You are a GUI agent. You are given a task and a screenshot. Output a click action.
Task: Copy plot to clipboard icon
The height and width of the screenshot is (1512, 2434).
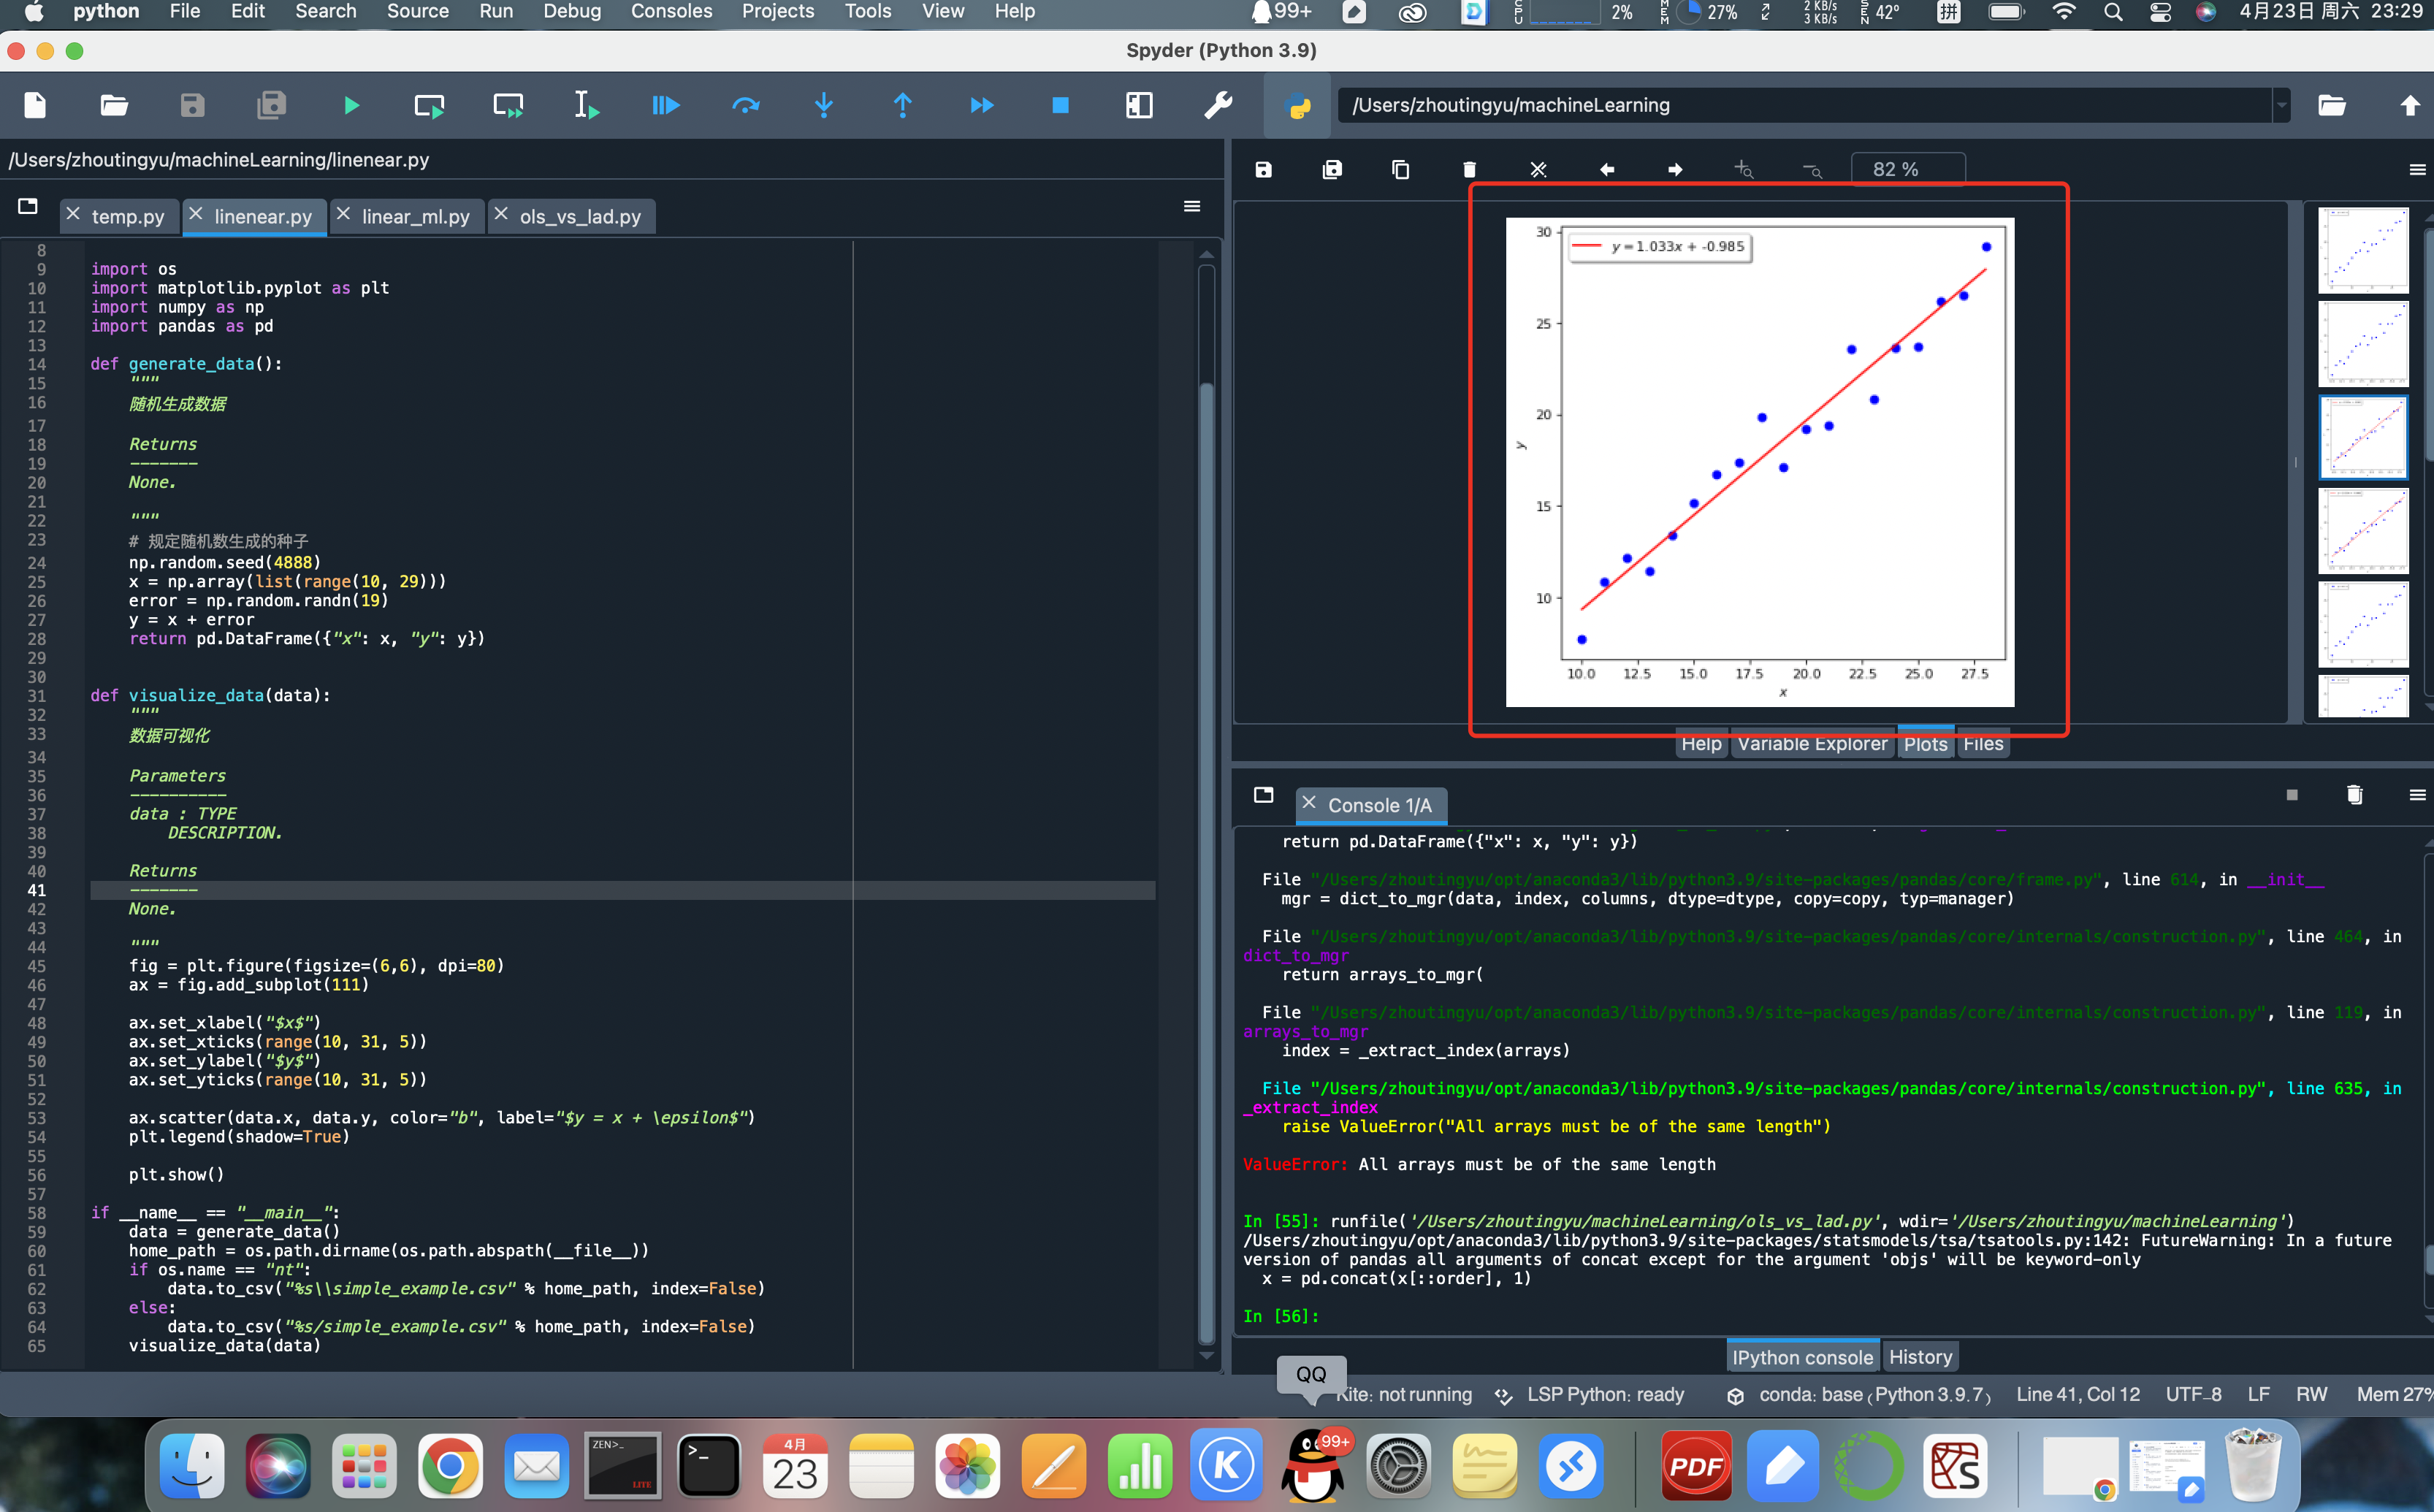1401,170
